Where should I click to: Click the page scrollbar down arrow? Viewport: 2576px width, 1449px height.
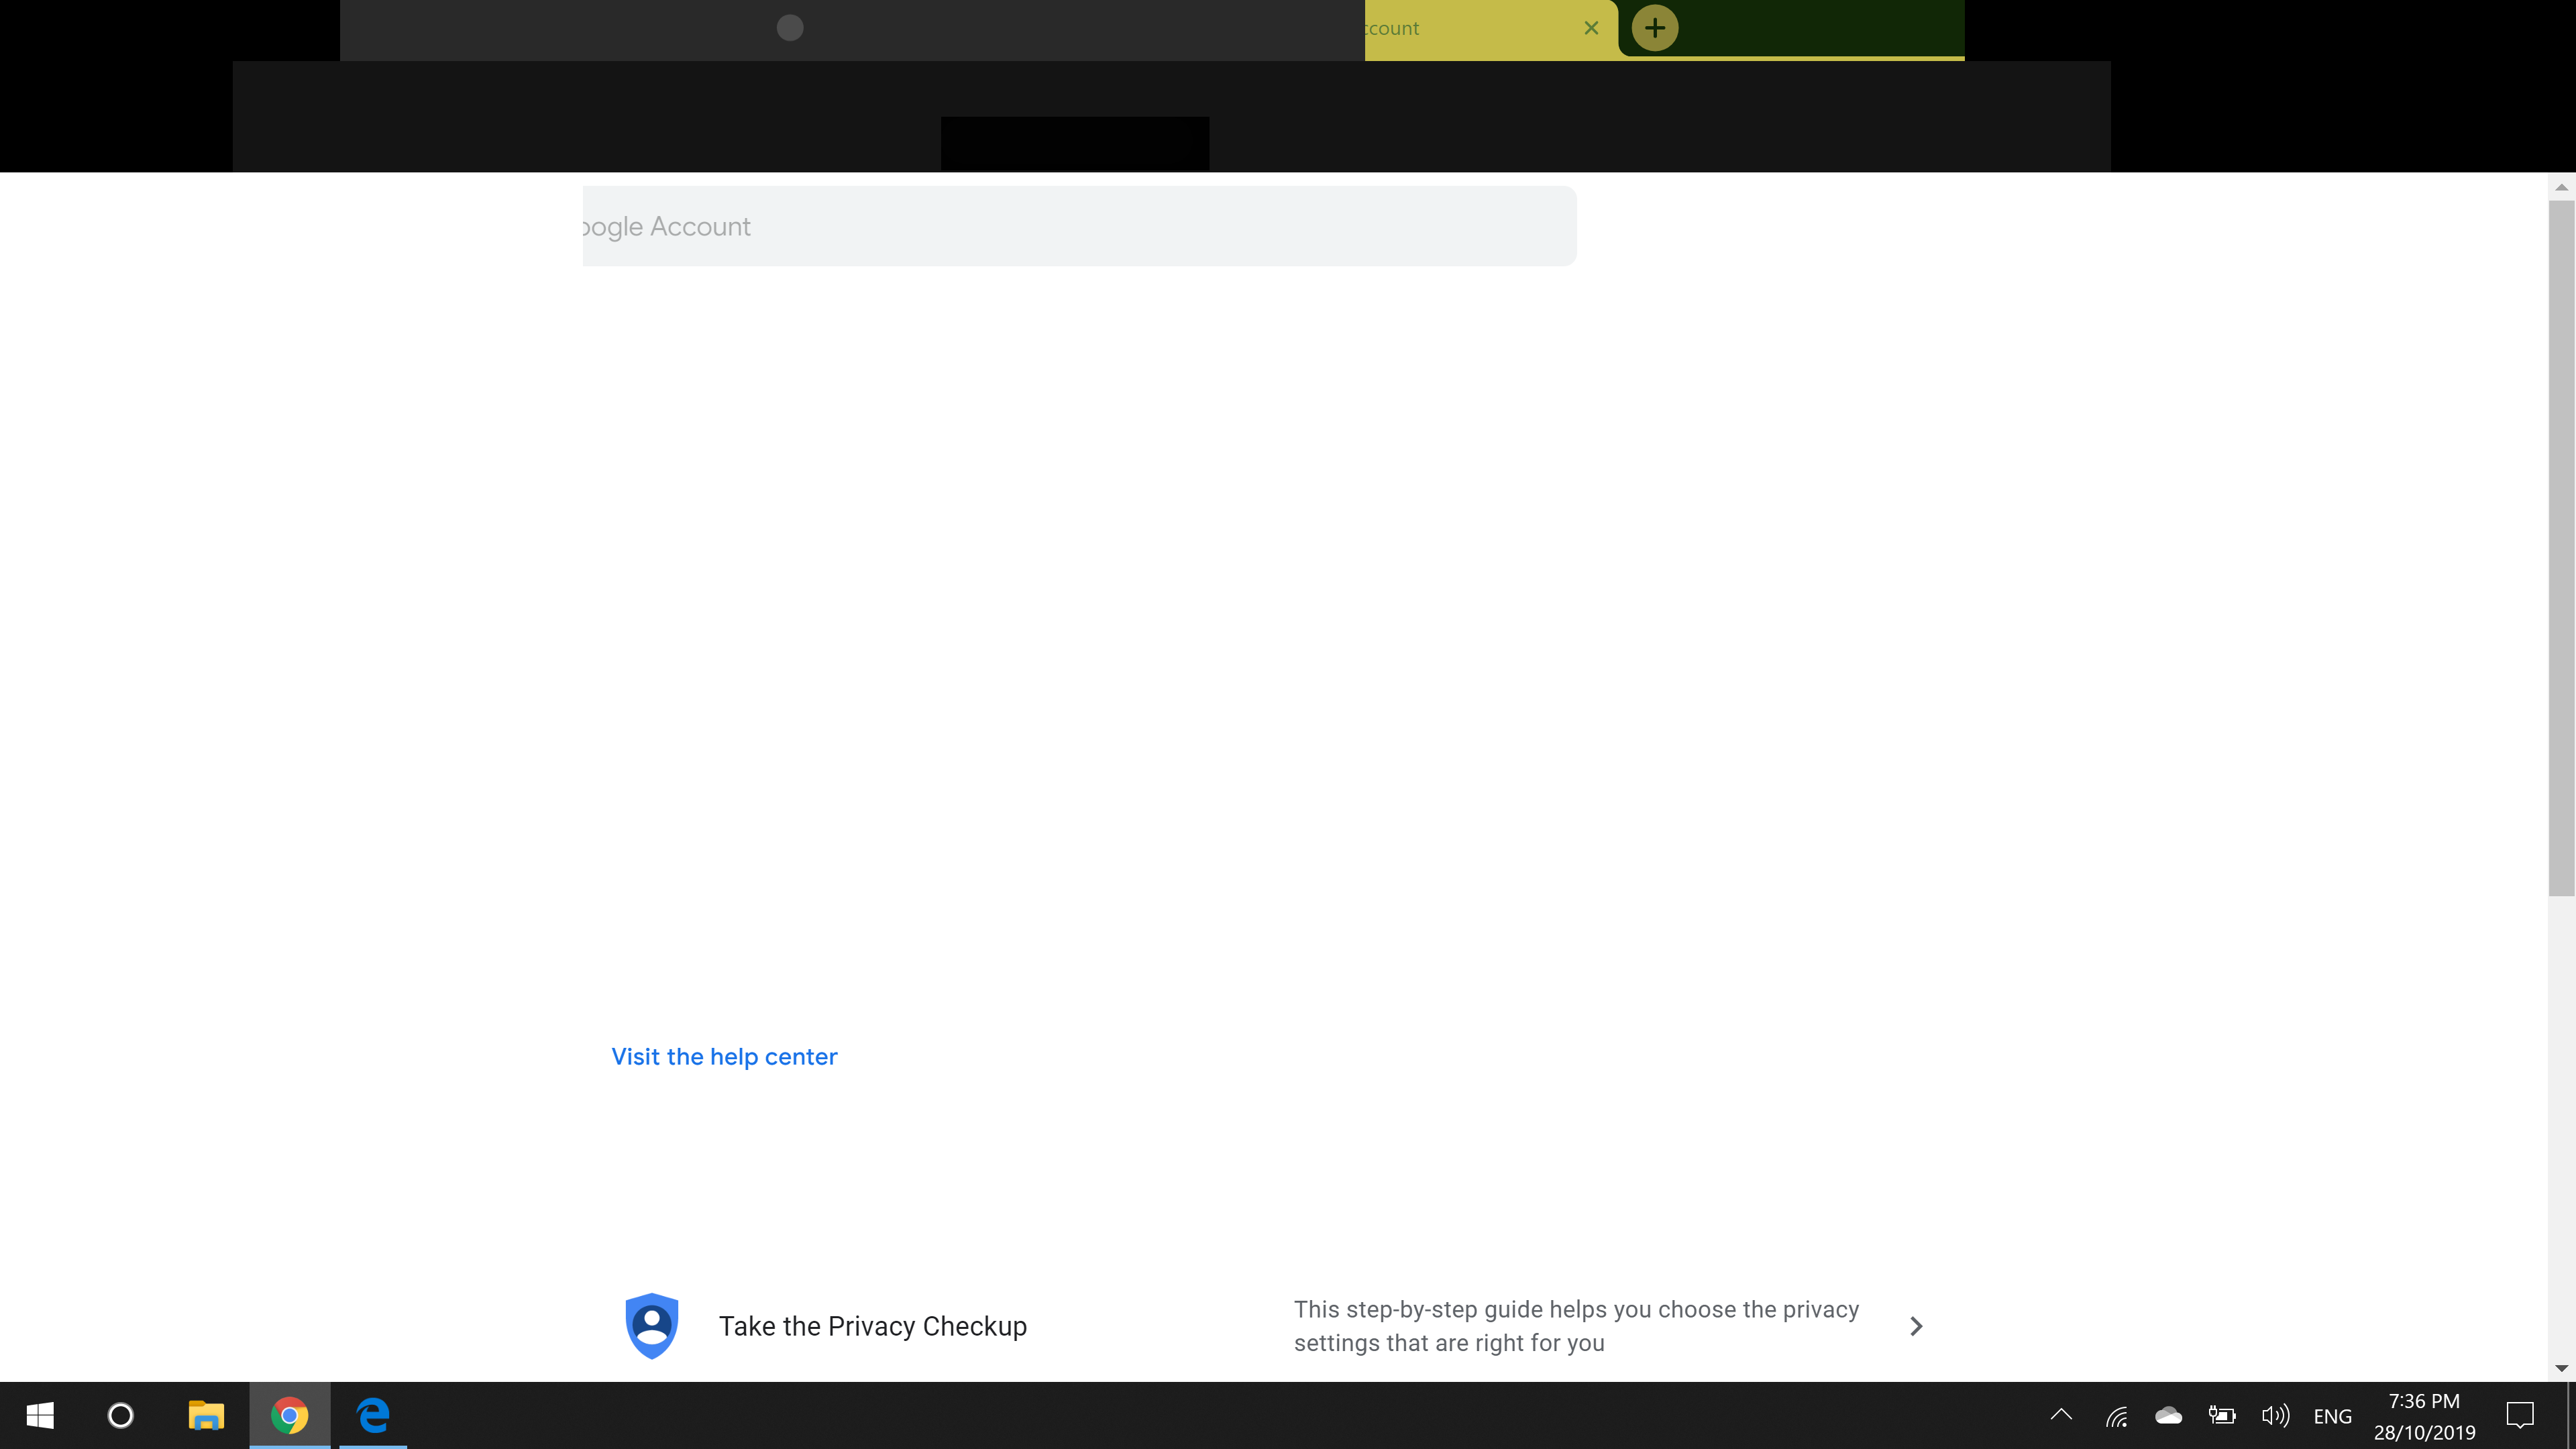pyautogui.click(x=2561, y=1368)
